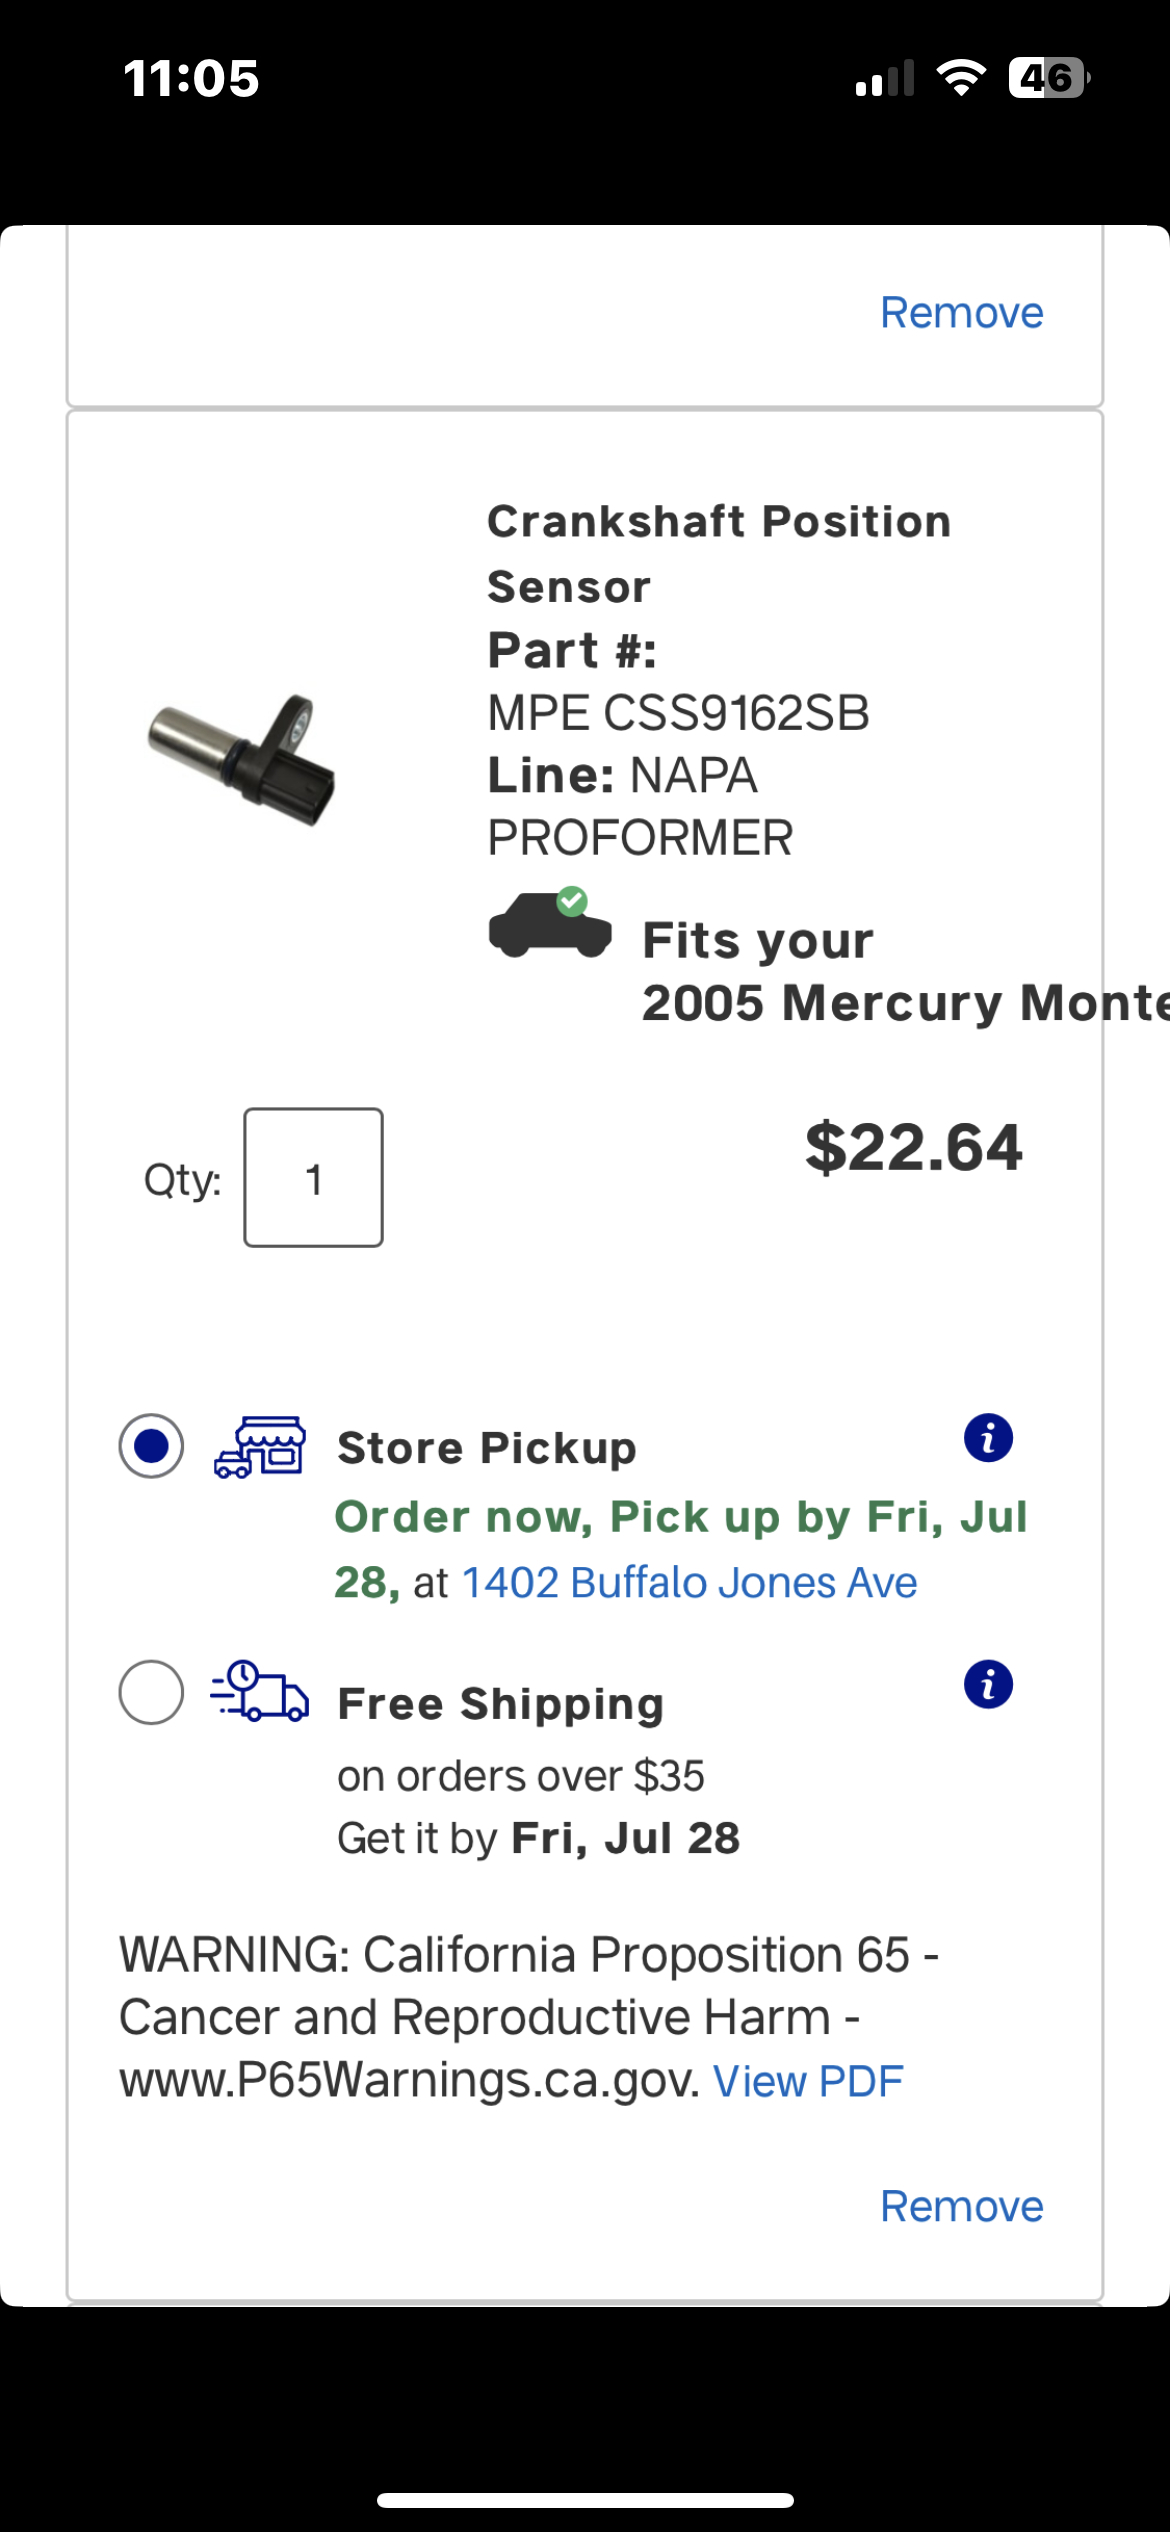Tap the cellular signal bars icon
This screenshot has height=2532, width=1170.
click(885, 78)
